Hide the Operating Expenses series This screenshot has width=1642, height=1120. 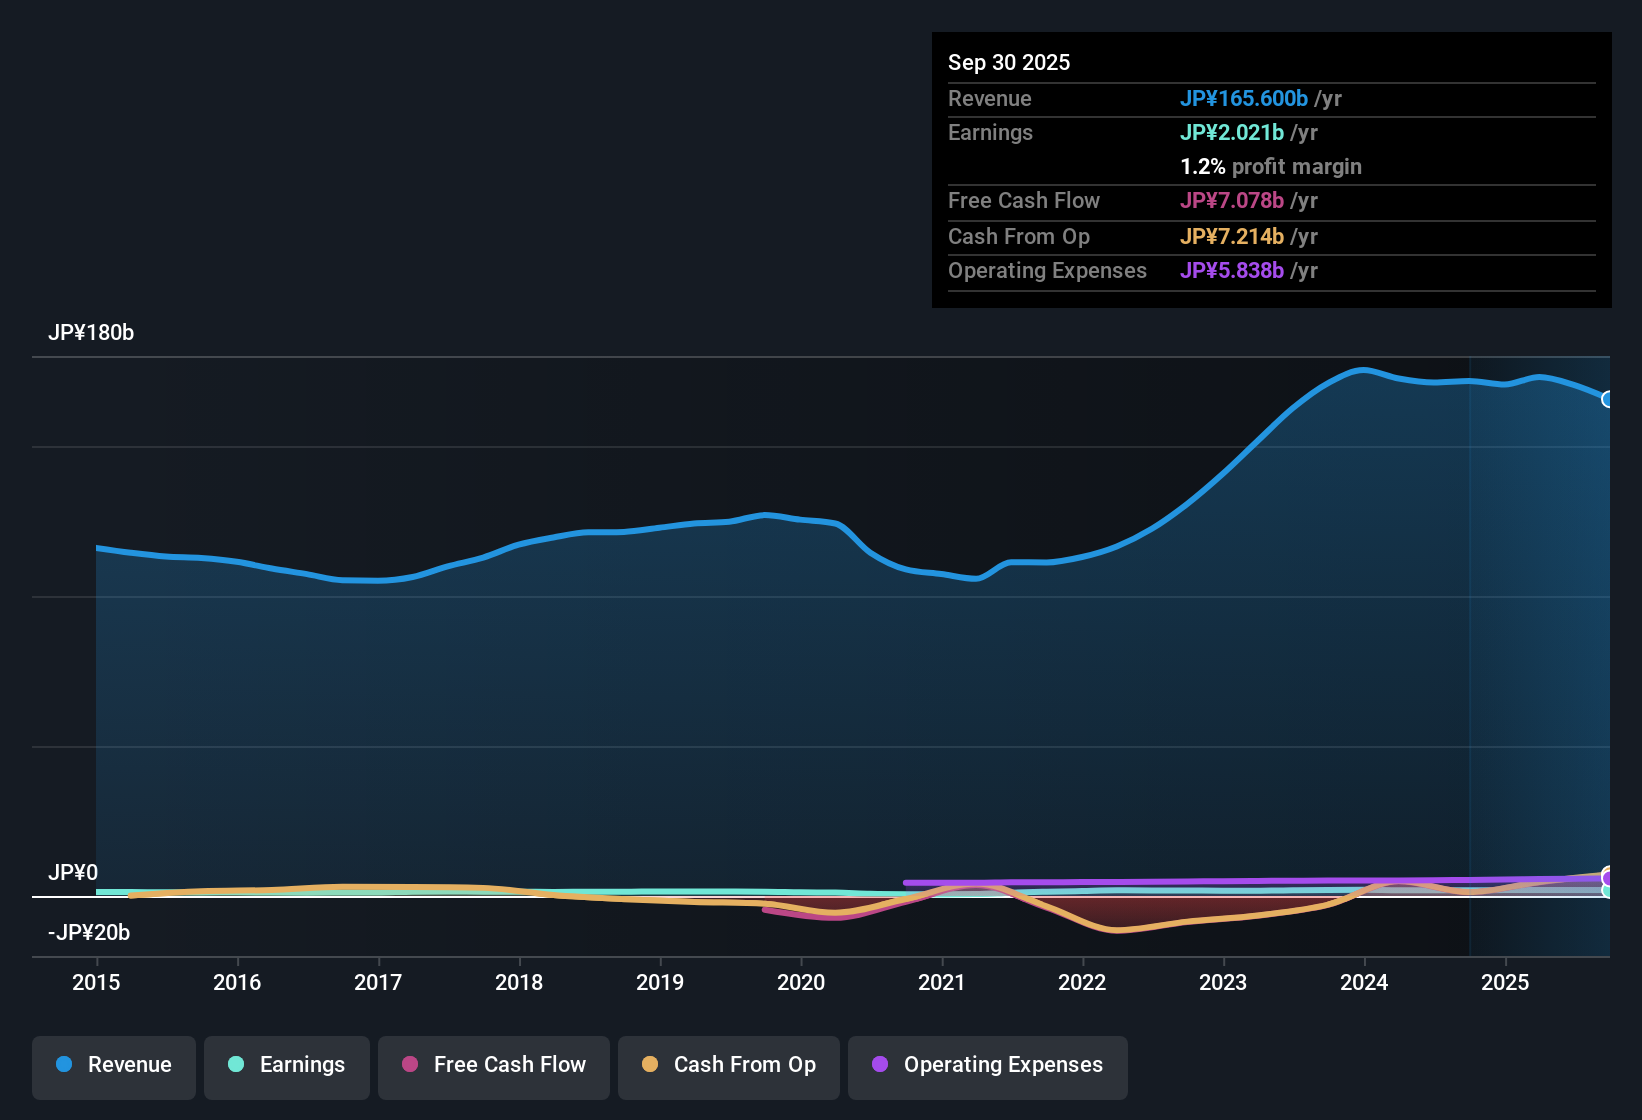(x=987, y=1065)
